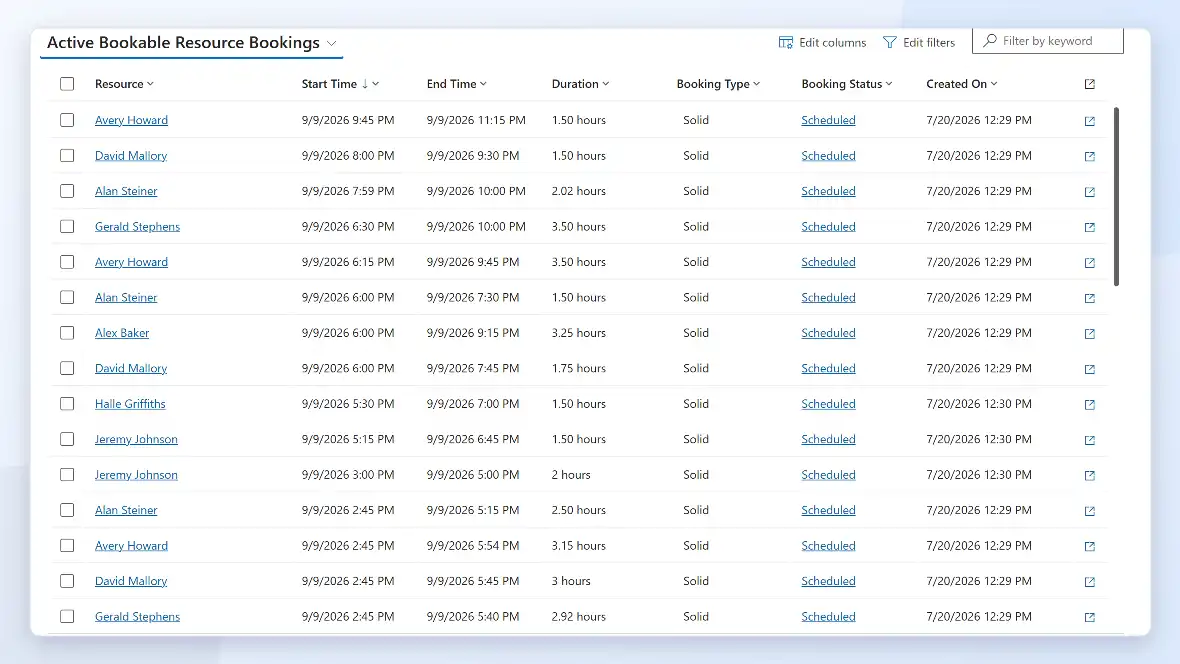Open Halle Griffiths resource link

[130, 404]
